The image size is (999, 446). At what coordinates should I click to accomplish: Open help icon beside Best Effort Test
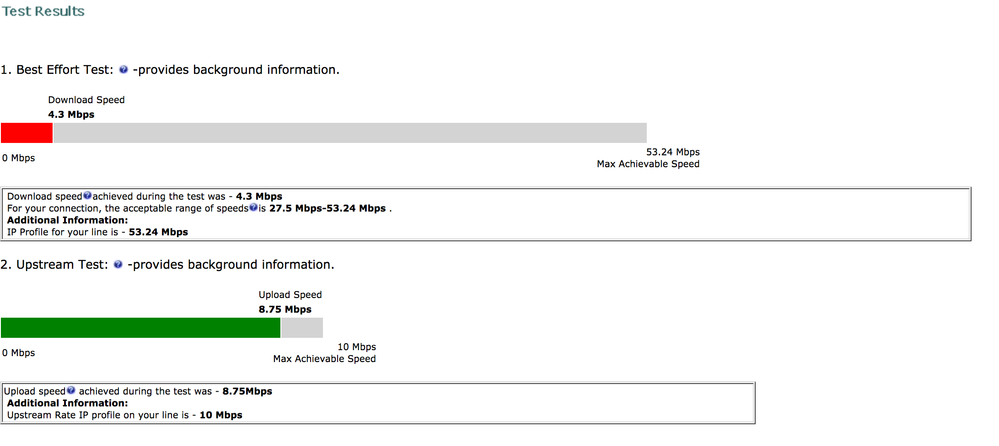point(124,70)
